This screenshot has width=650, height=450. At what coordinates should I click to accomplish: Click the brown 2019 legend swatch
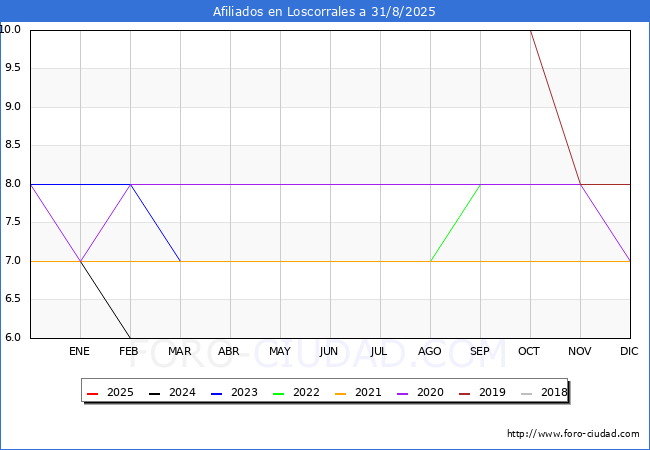pos(464,393)
